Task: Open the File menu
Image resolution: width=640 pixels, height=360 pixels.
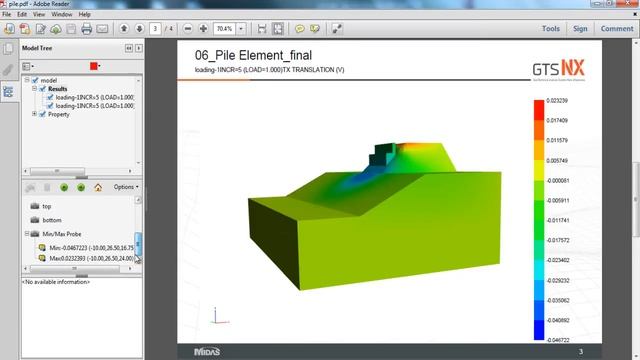Action: point(7,14)
